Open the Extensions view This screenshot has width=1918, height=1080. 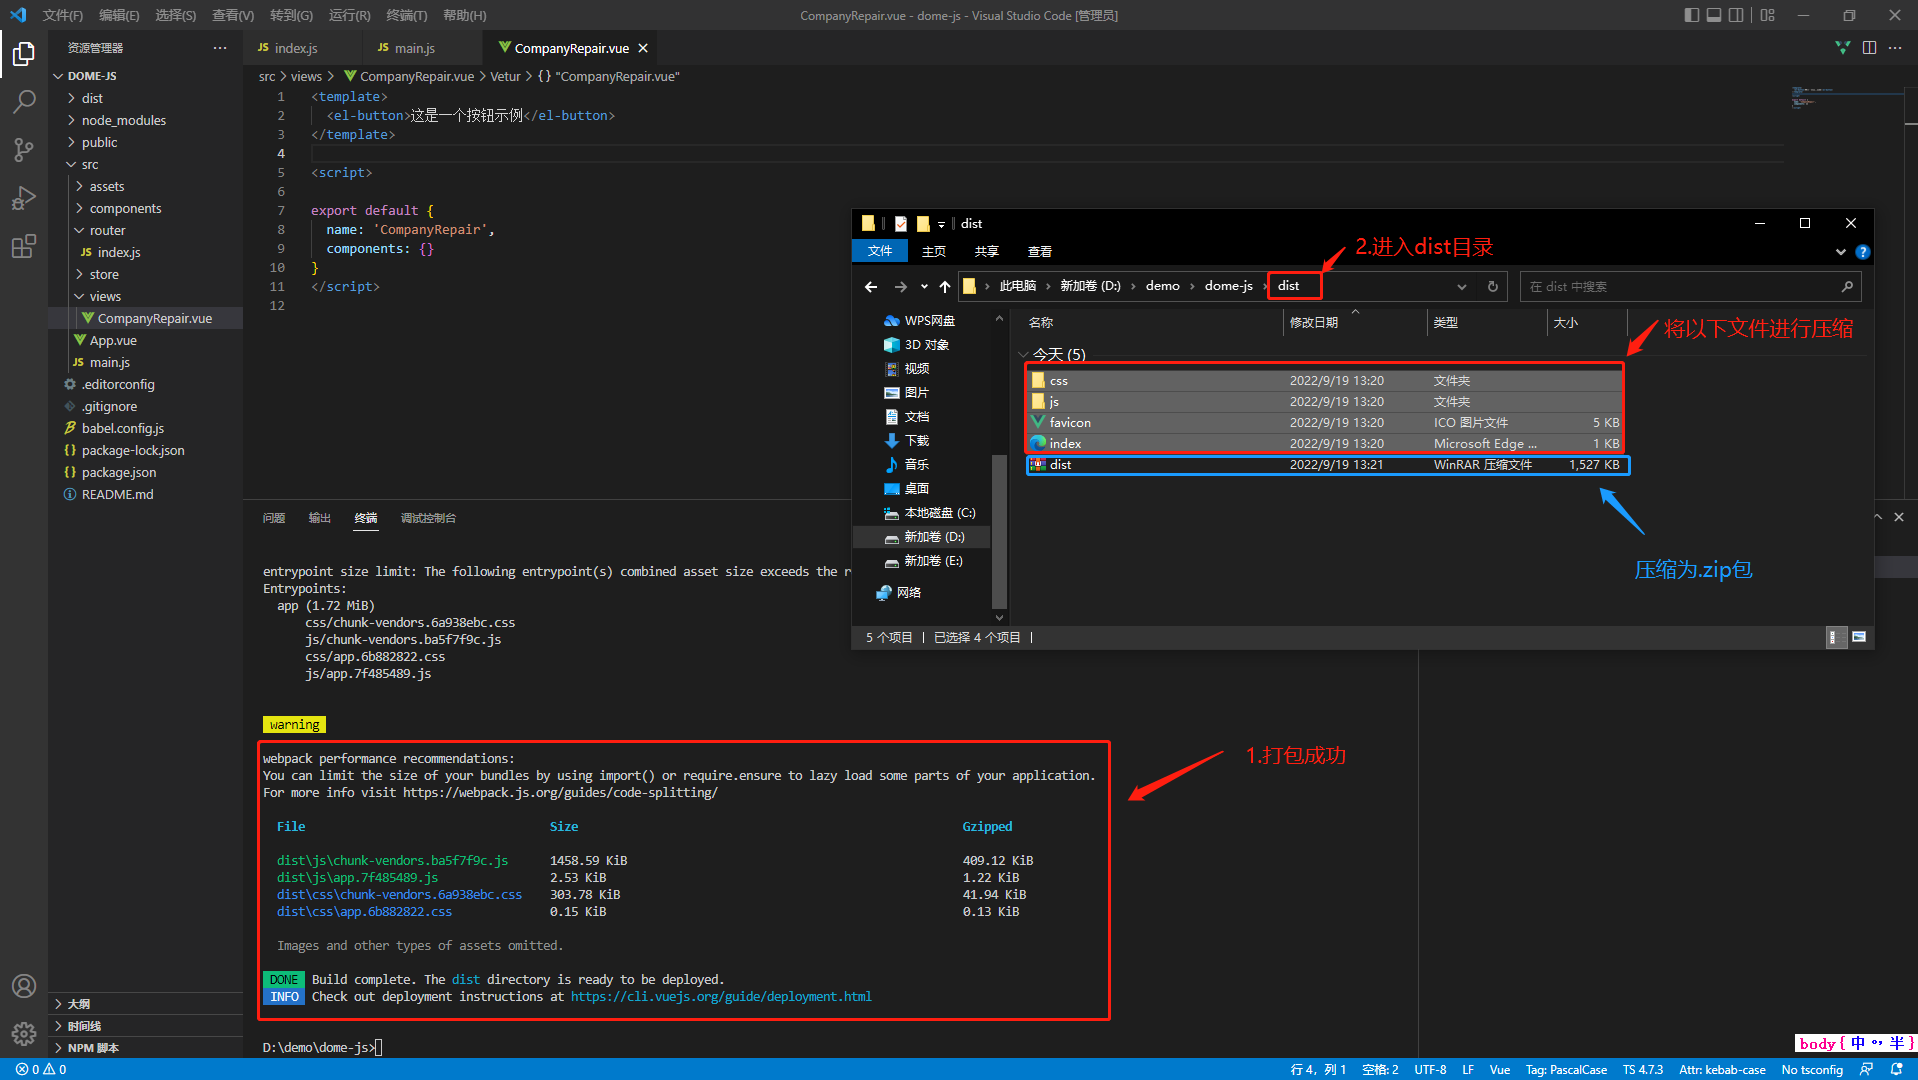point(24,246)
